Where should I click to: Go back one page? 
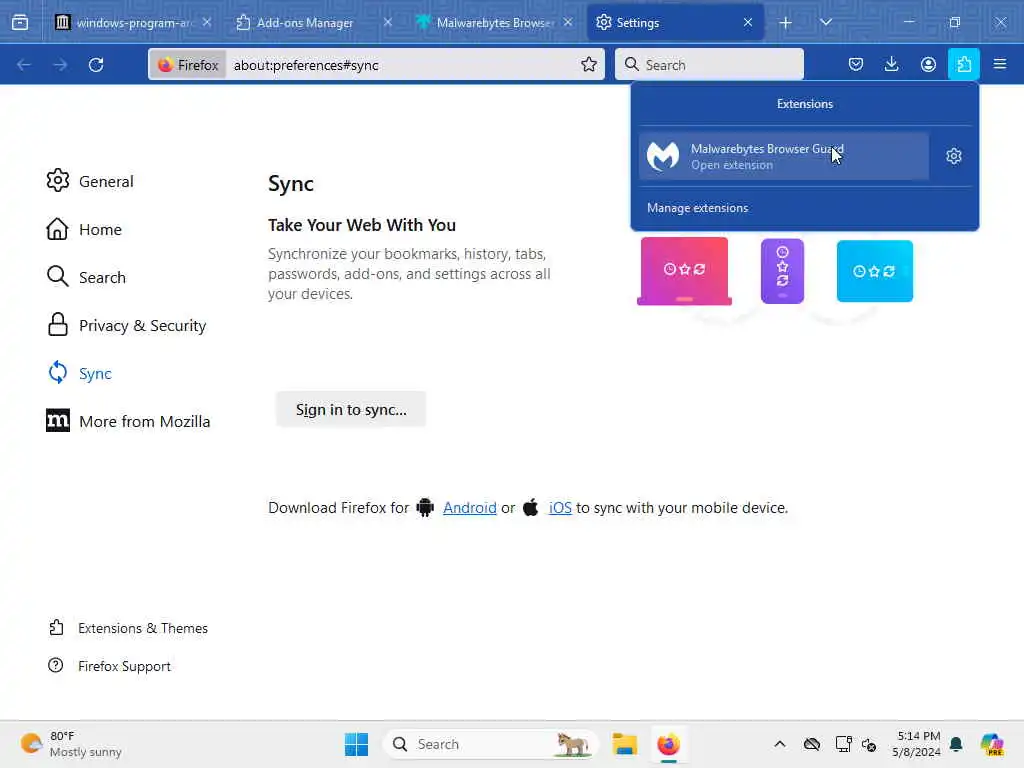pyautogui.click(x=24, y=65)
